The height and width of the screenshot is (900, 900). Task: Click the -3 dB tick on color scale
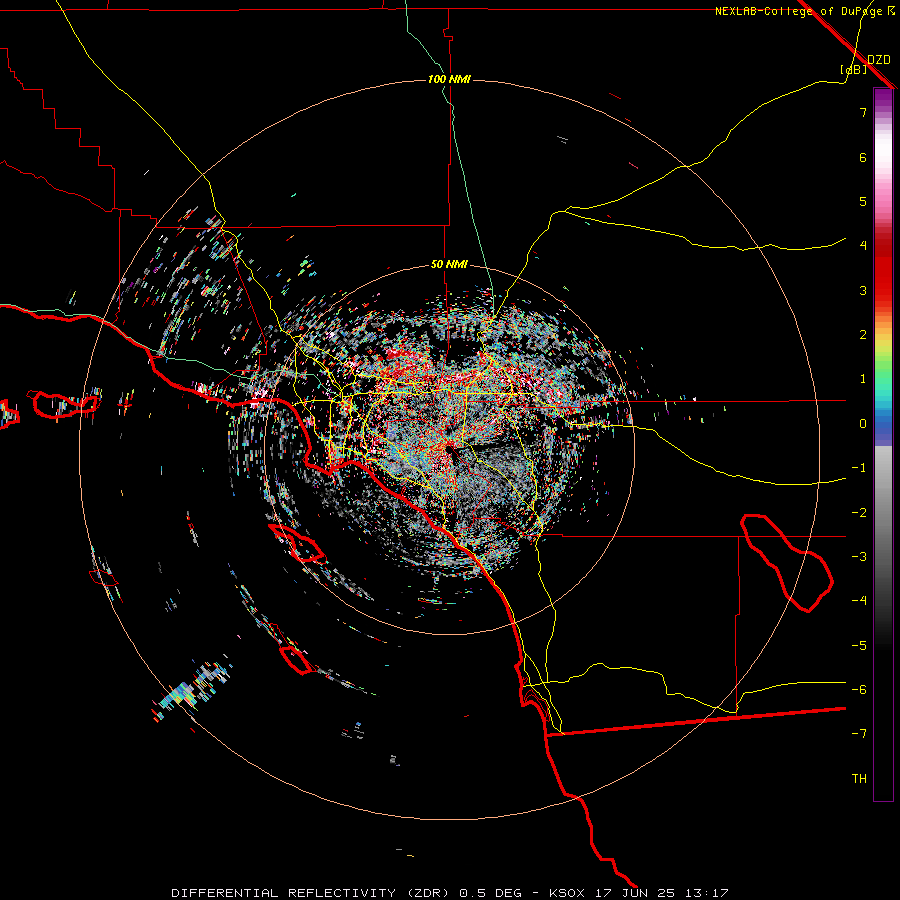pos(859,557)
